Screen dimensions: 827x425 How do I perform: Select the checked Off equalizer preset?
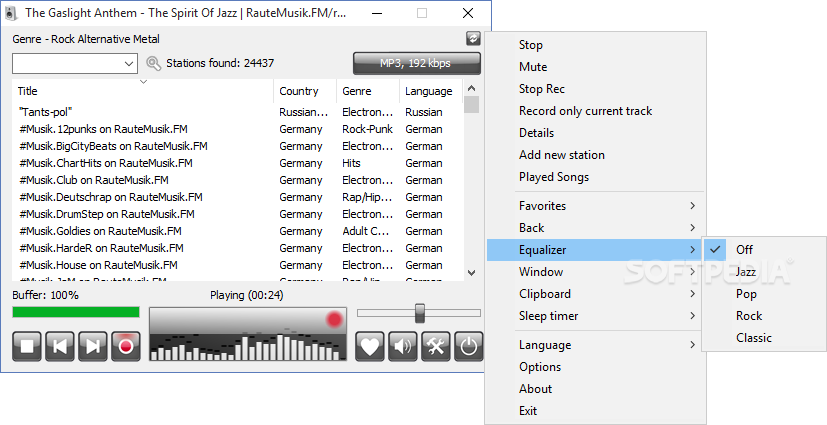click(764, 249)
